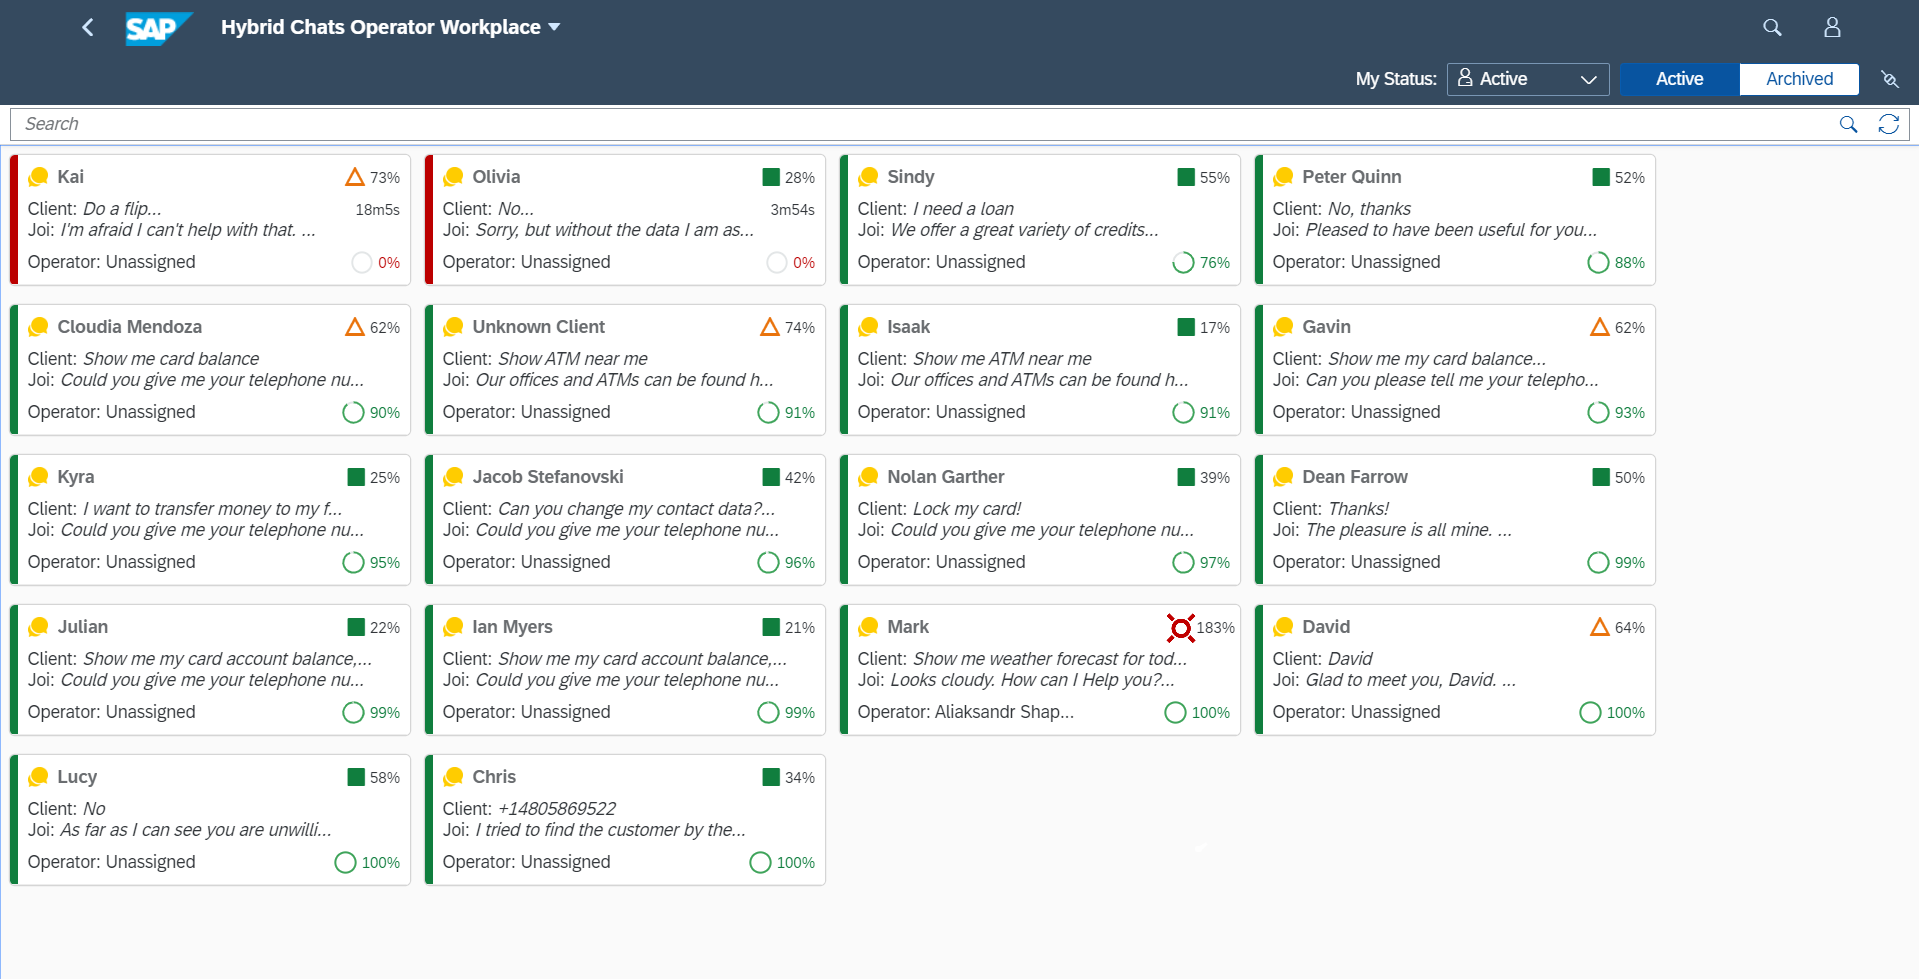1919x979 pixels.
Task: Click 'Client: Do a flip...' on Kai card
Action: (x=94, y=209)
